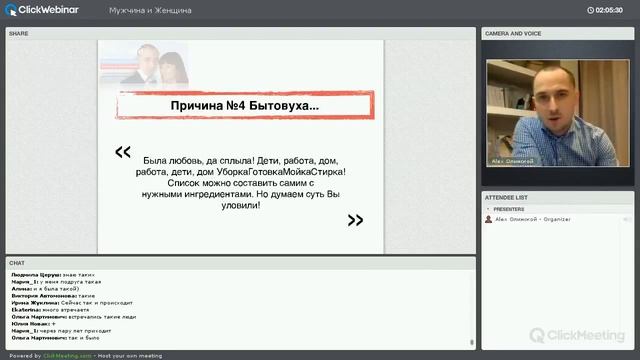Click the slide paragraph starting 'Была любовь'

tap(241, 183)
